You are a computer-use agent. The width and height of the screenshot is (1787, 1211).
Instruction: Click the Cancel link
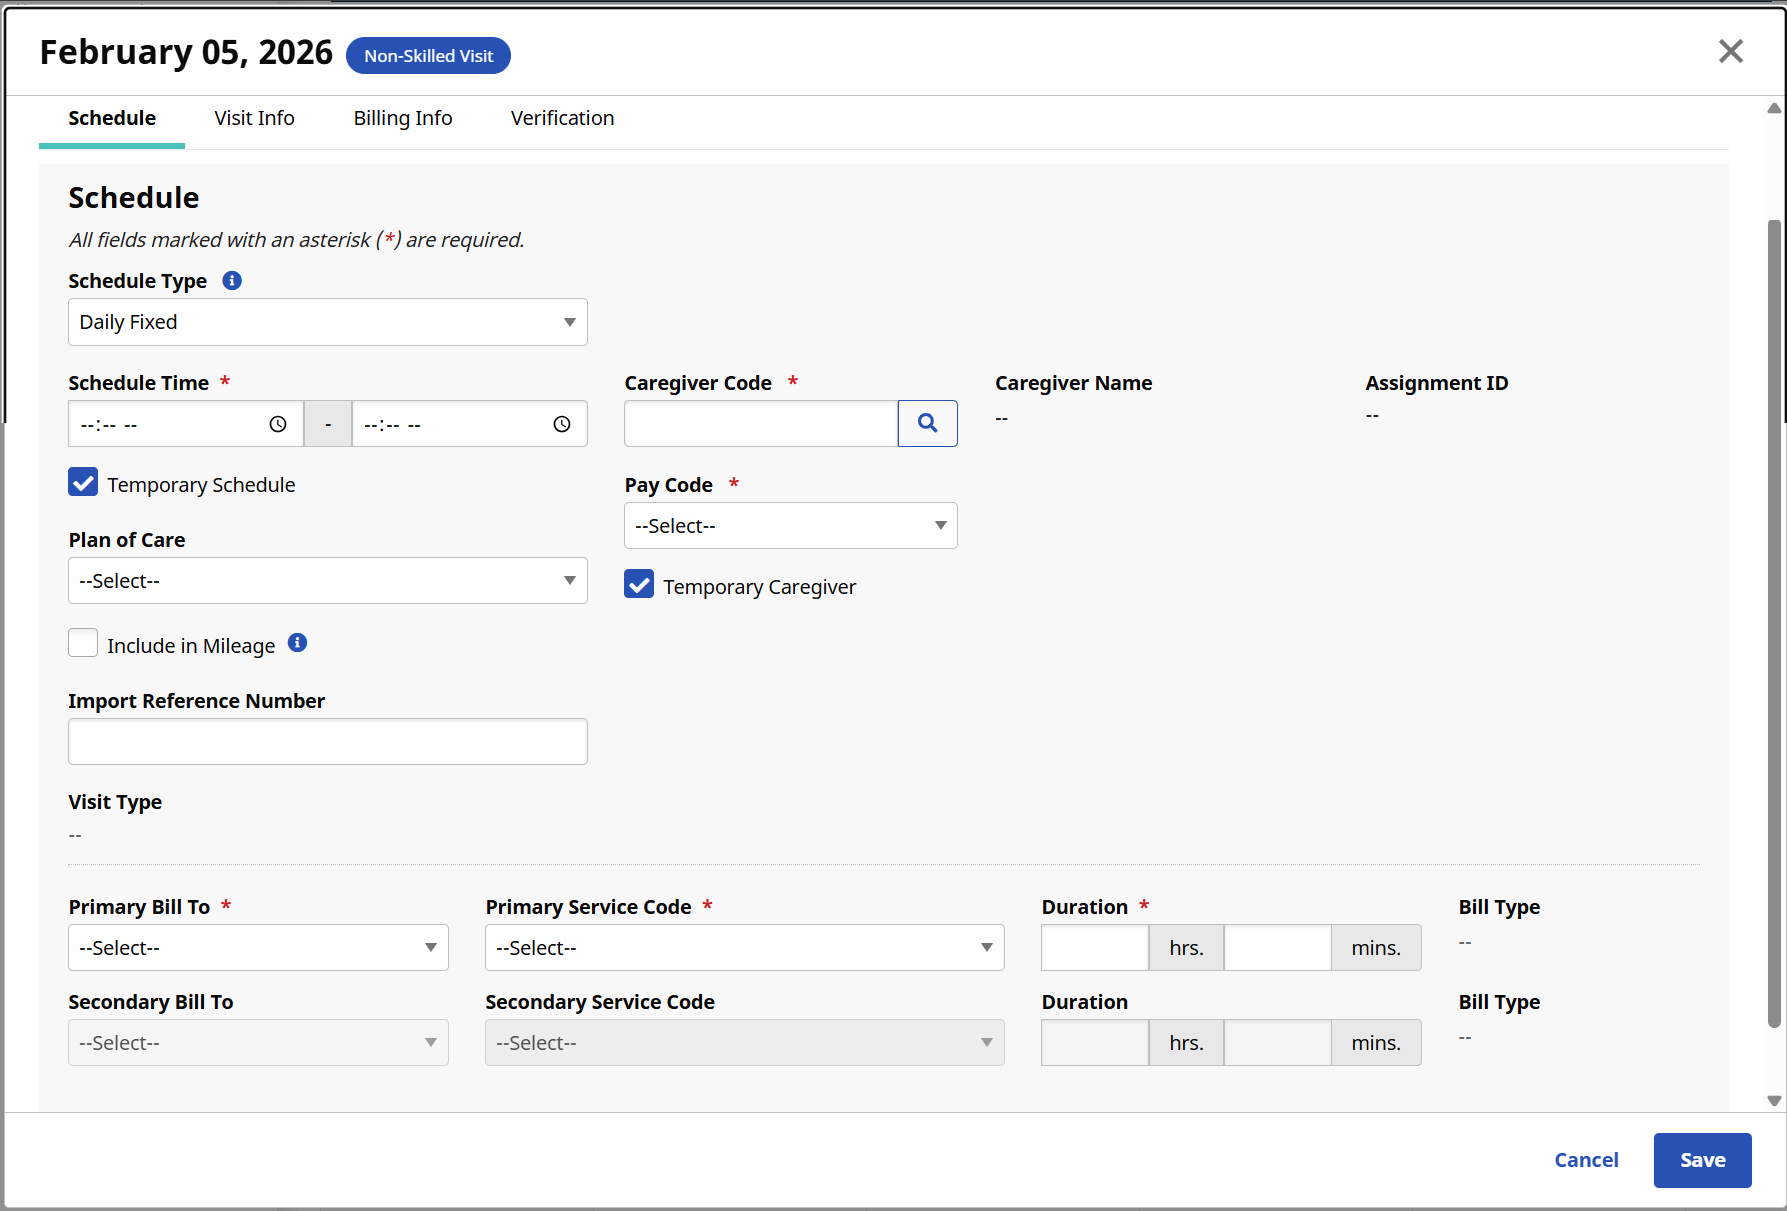pos(1586,1160)
